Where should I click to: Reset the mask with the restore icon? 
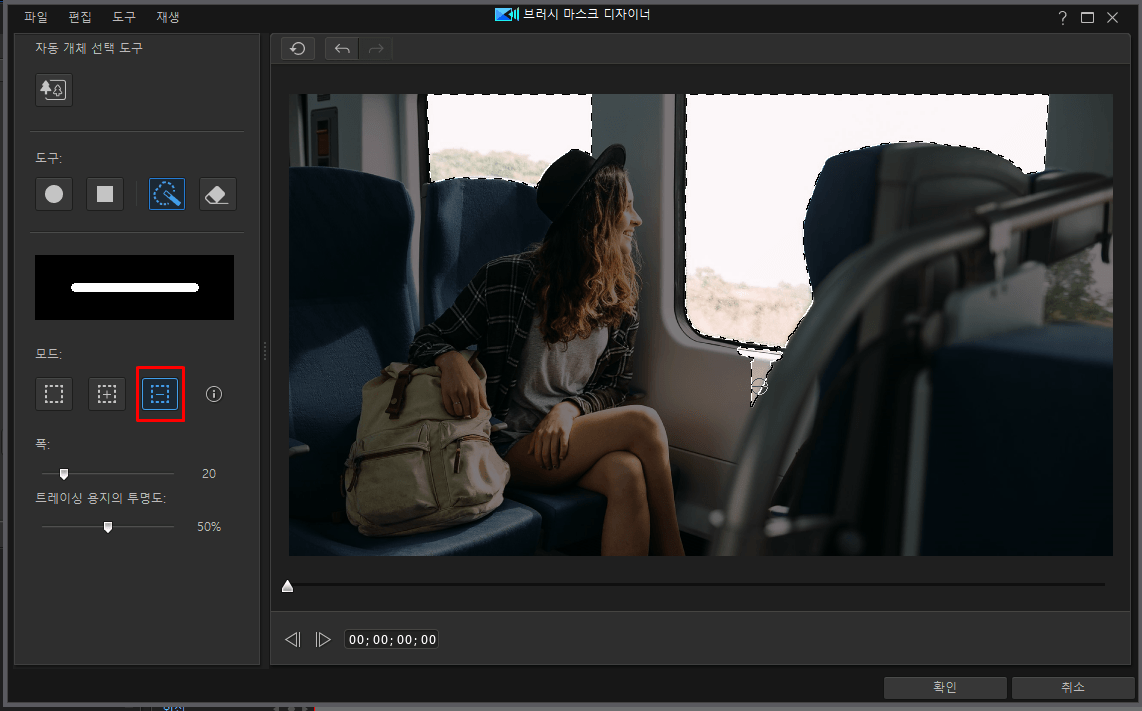coord(298,49)
